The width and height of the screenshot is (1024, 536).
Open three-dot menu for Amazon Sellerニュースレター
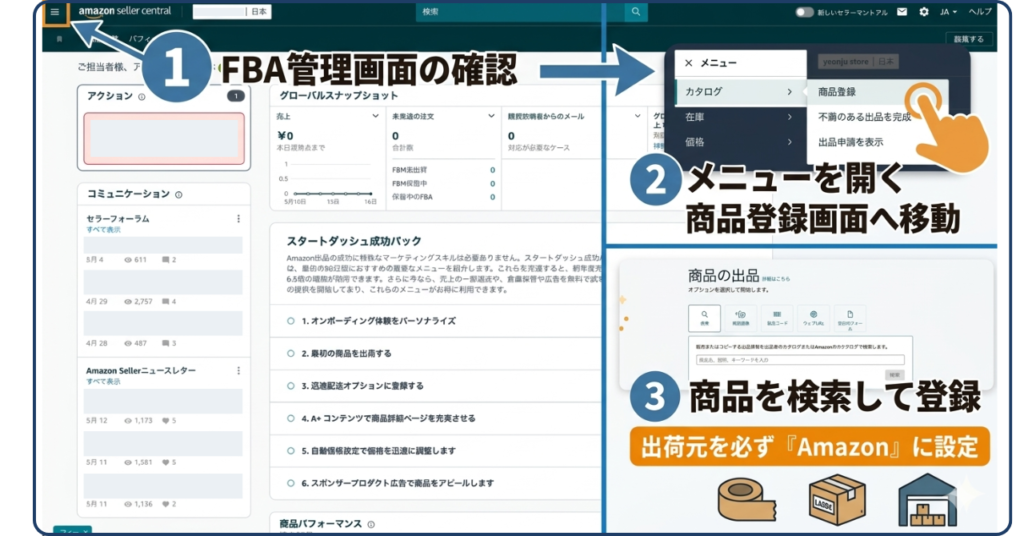click(238, 371)
